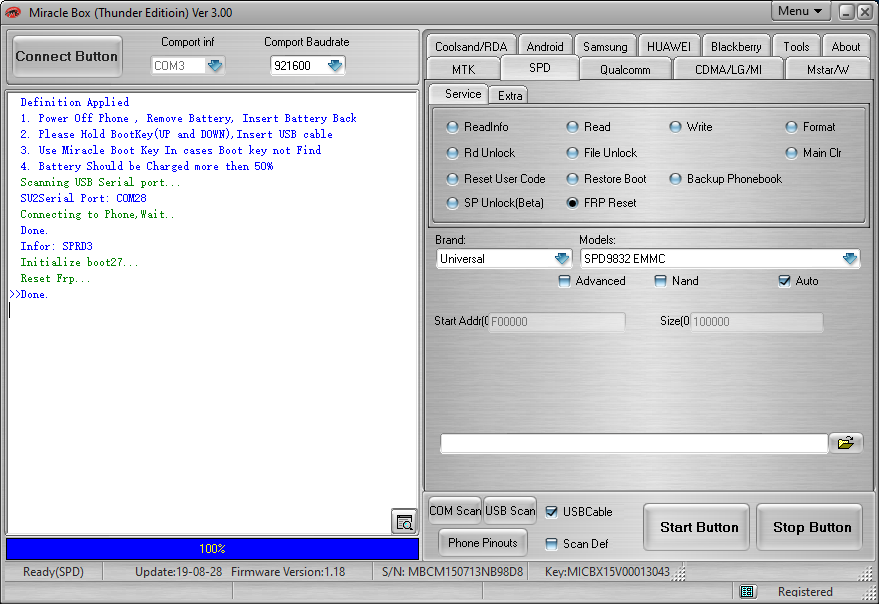Viewport: 879px width, 604px height.
Task: Select the SPD tab
Action: pos(540,68)
